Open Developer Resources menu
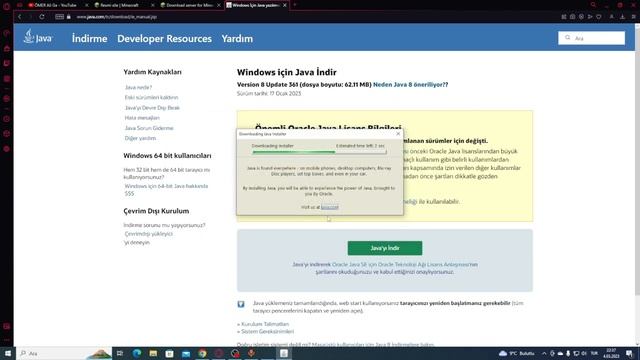Screen dimensions: 640x360 click(164, 38)
